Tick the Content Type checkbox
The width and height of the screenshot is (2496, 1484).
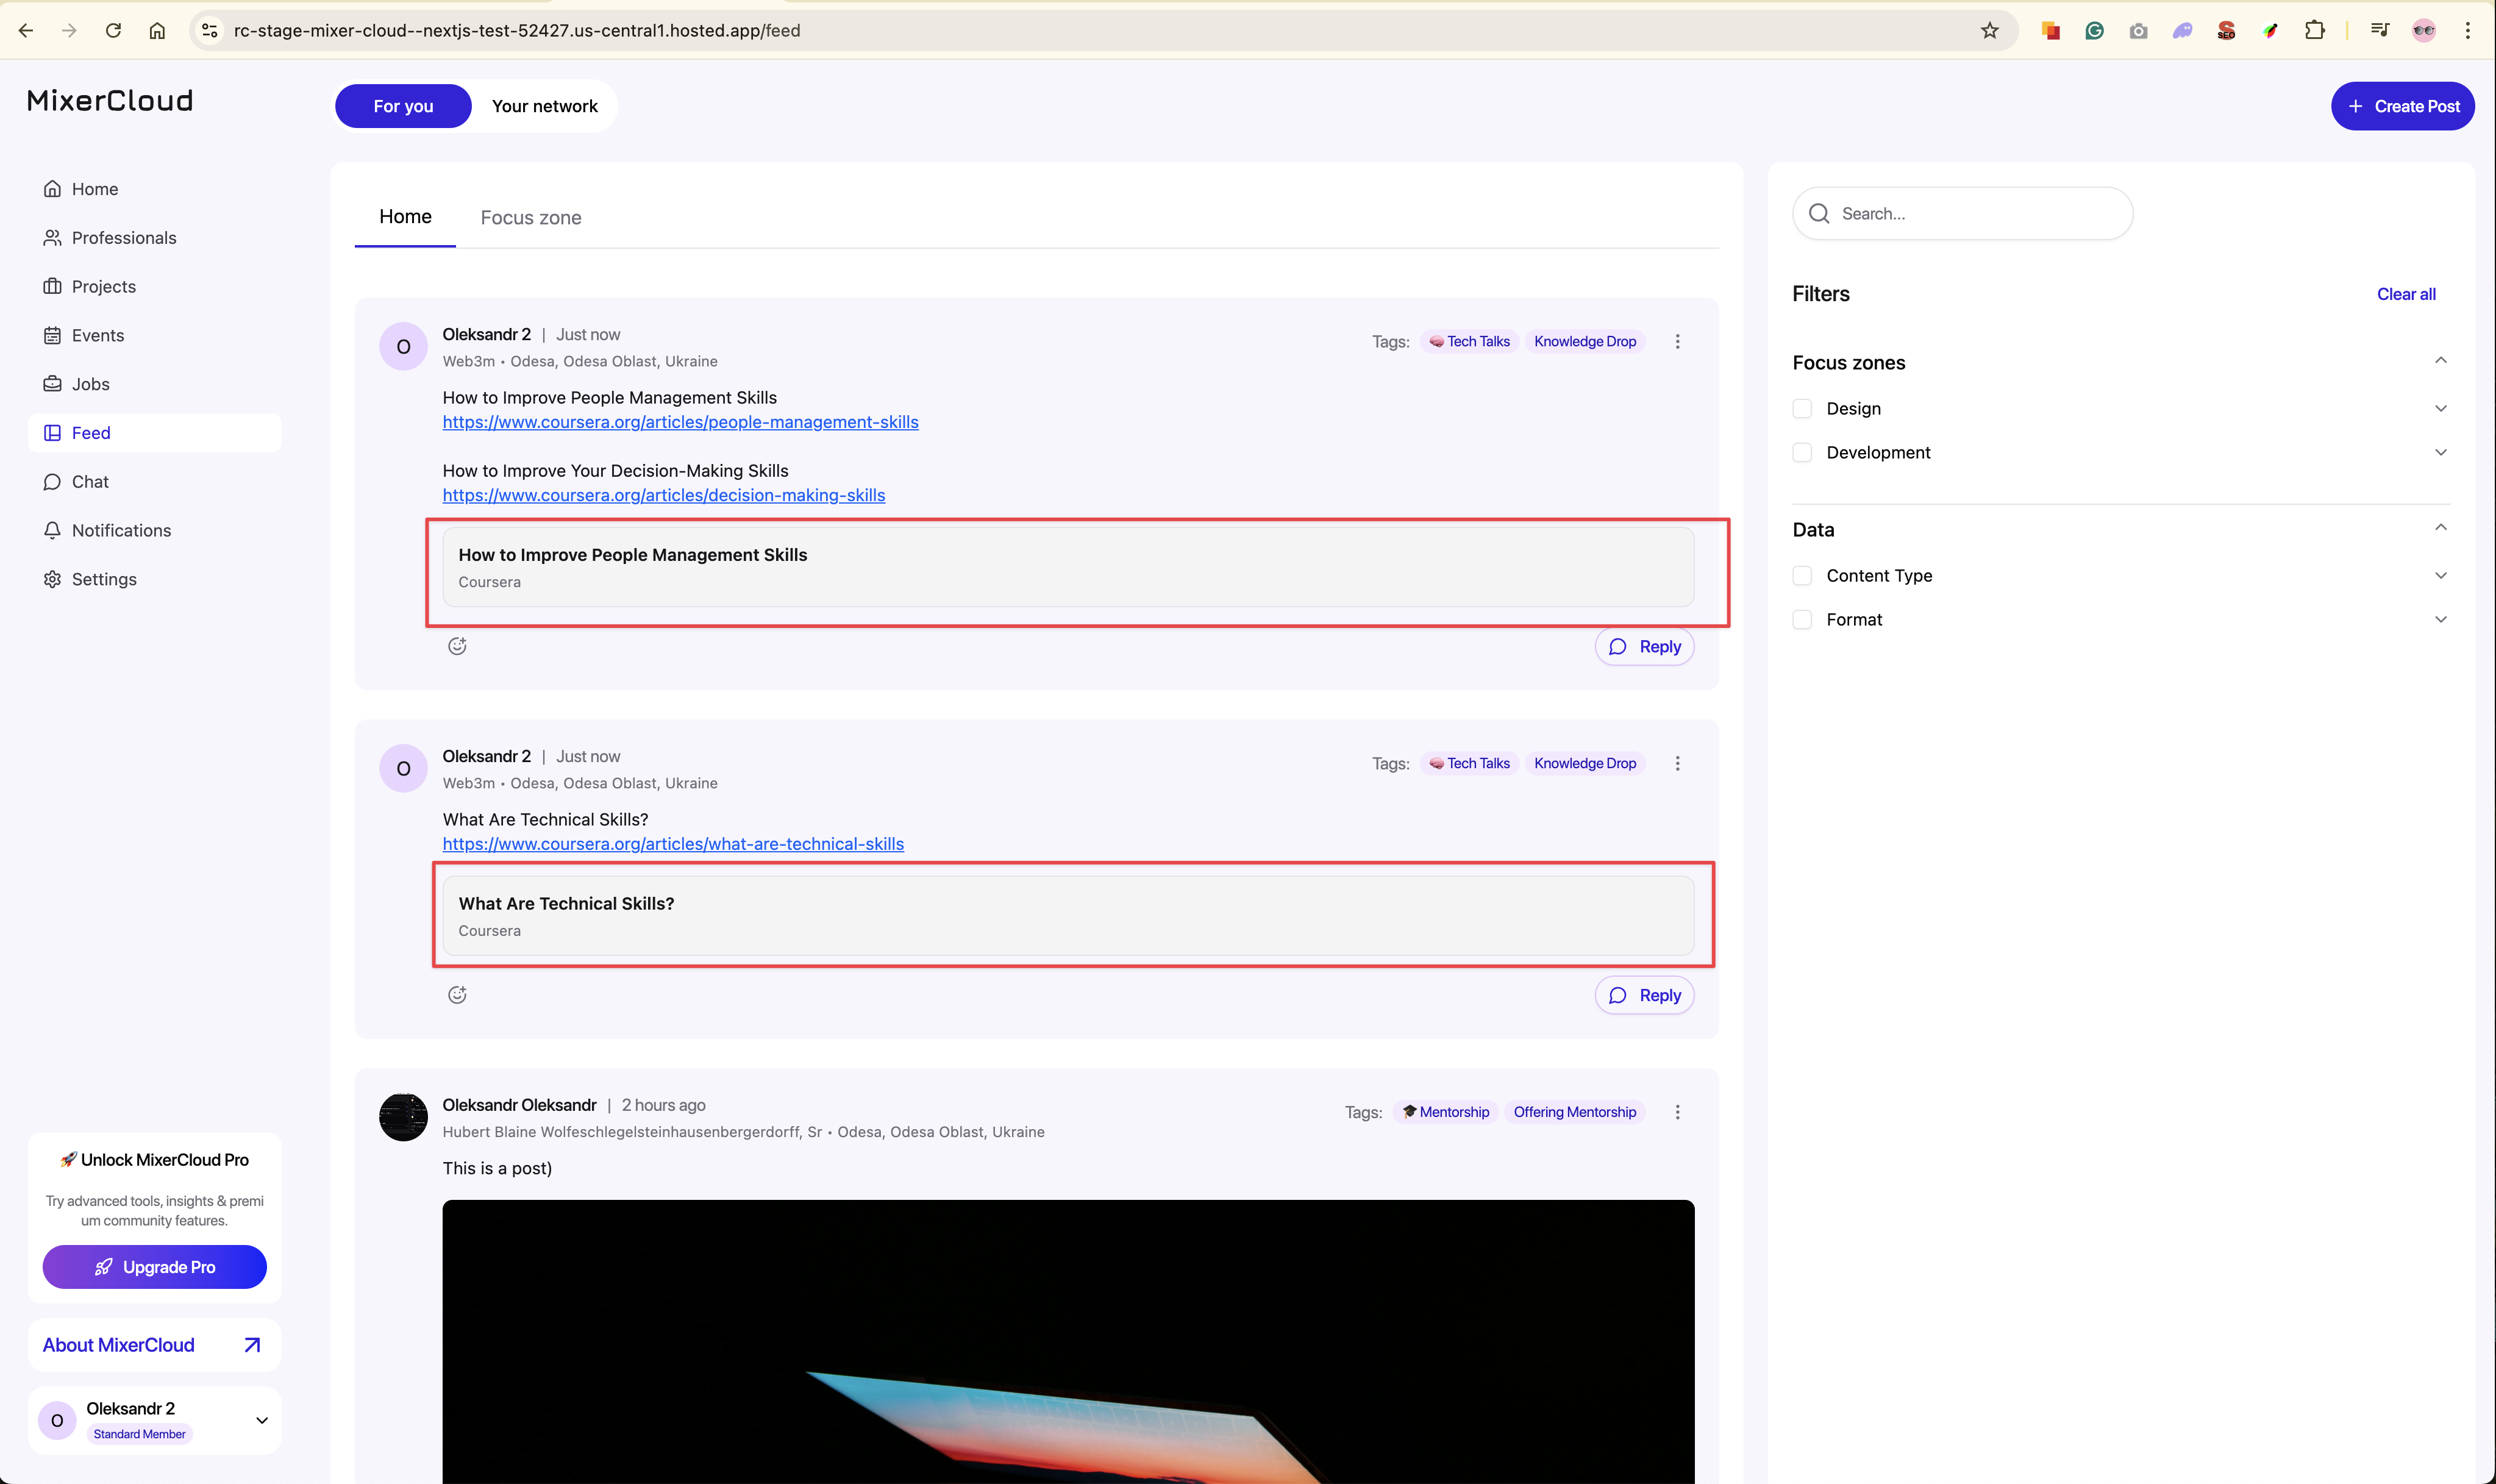click(x=1802, y=575)
